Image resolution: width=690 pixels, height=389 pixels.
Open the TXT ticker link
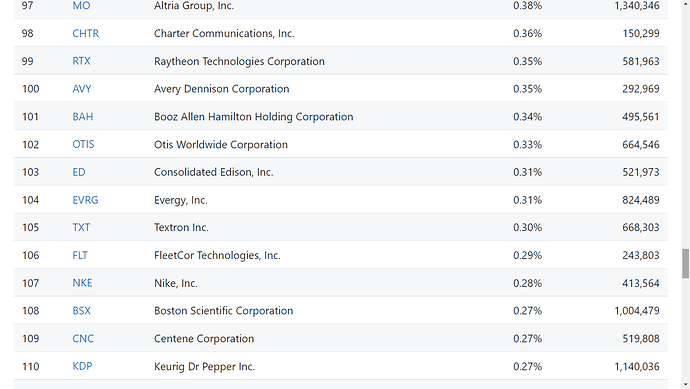pos(81,228)
